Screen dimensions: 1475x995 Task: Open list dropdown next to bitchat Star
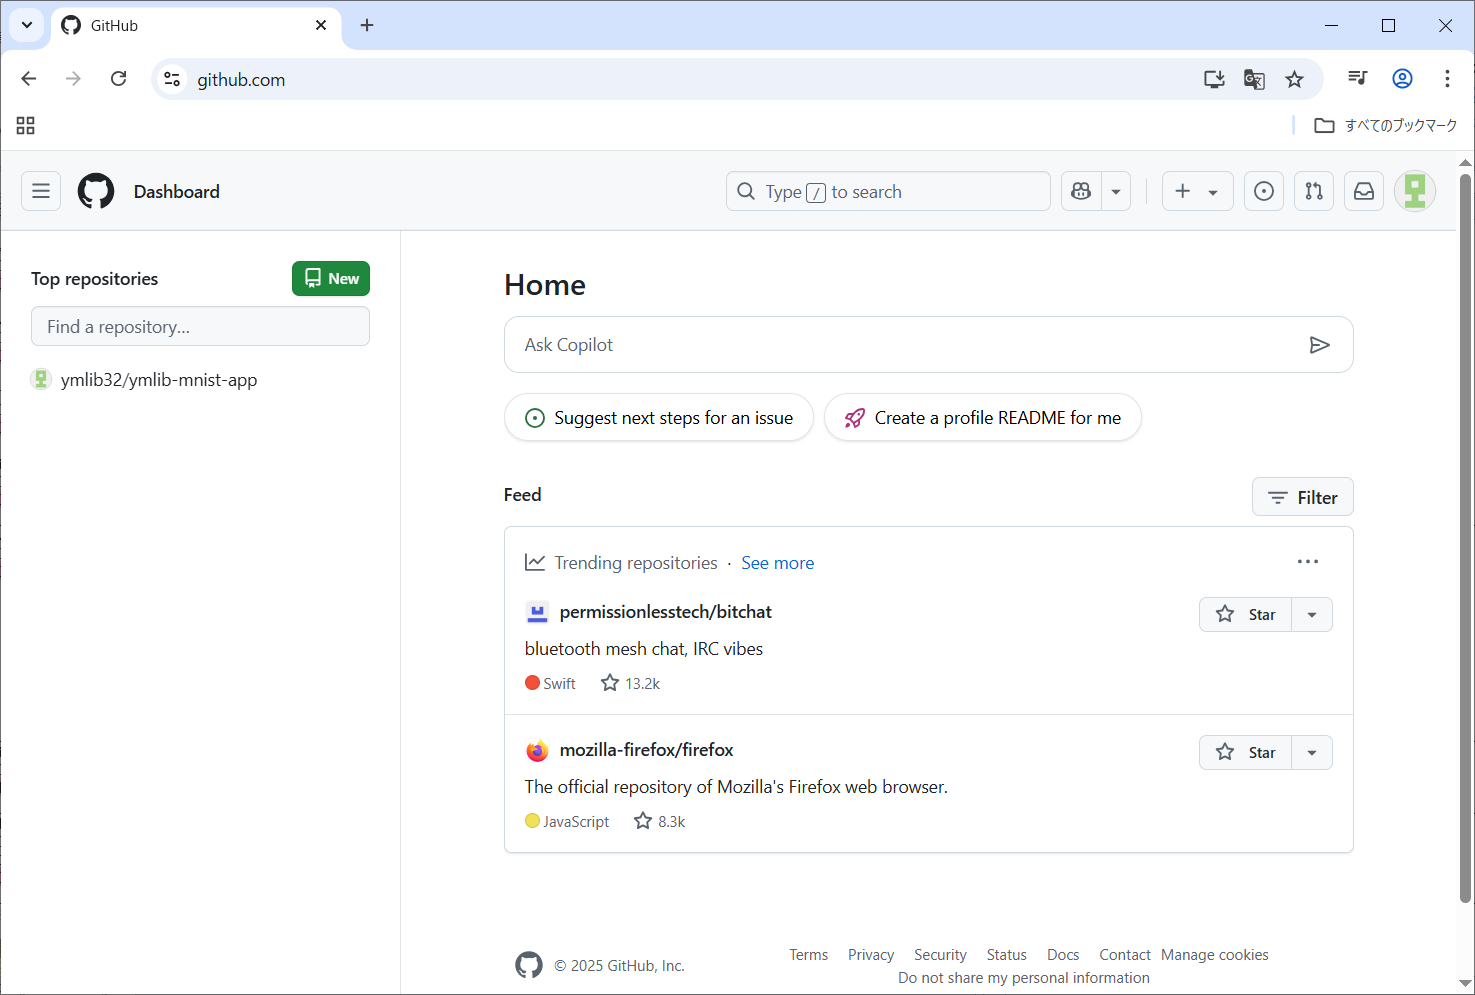[x=1312, y=614]
